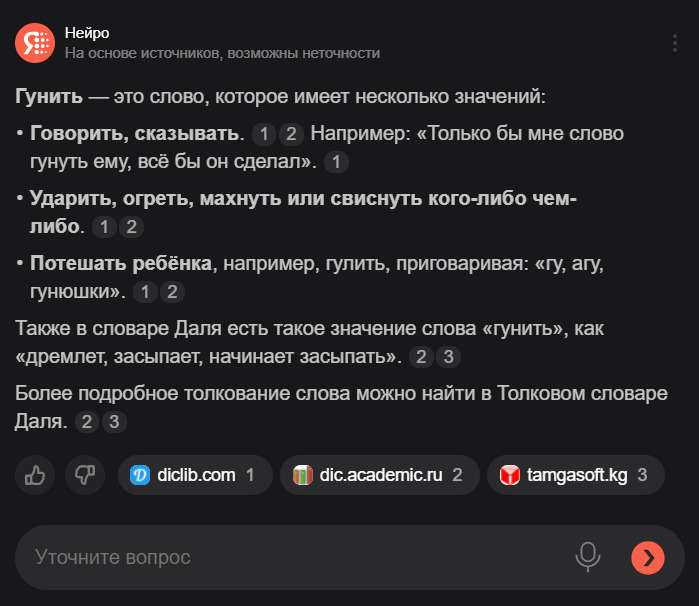Click citation 2 after «Даля» in last line
699x606 pixels.
(87, 422)
